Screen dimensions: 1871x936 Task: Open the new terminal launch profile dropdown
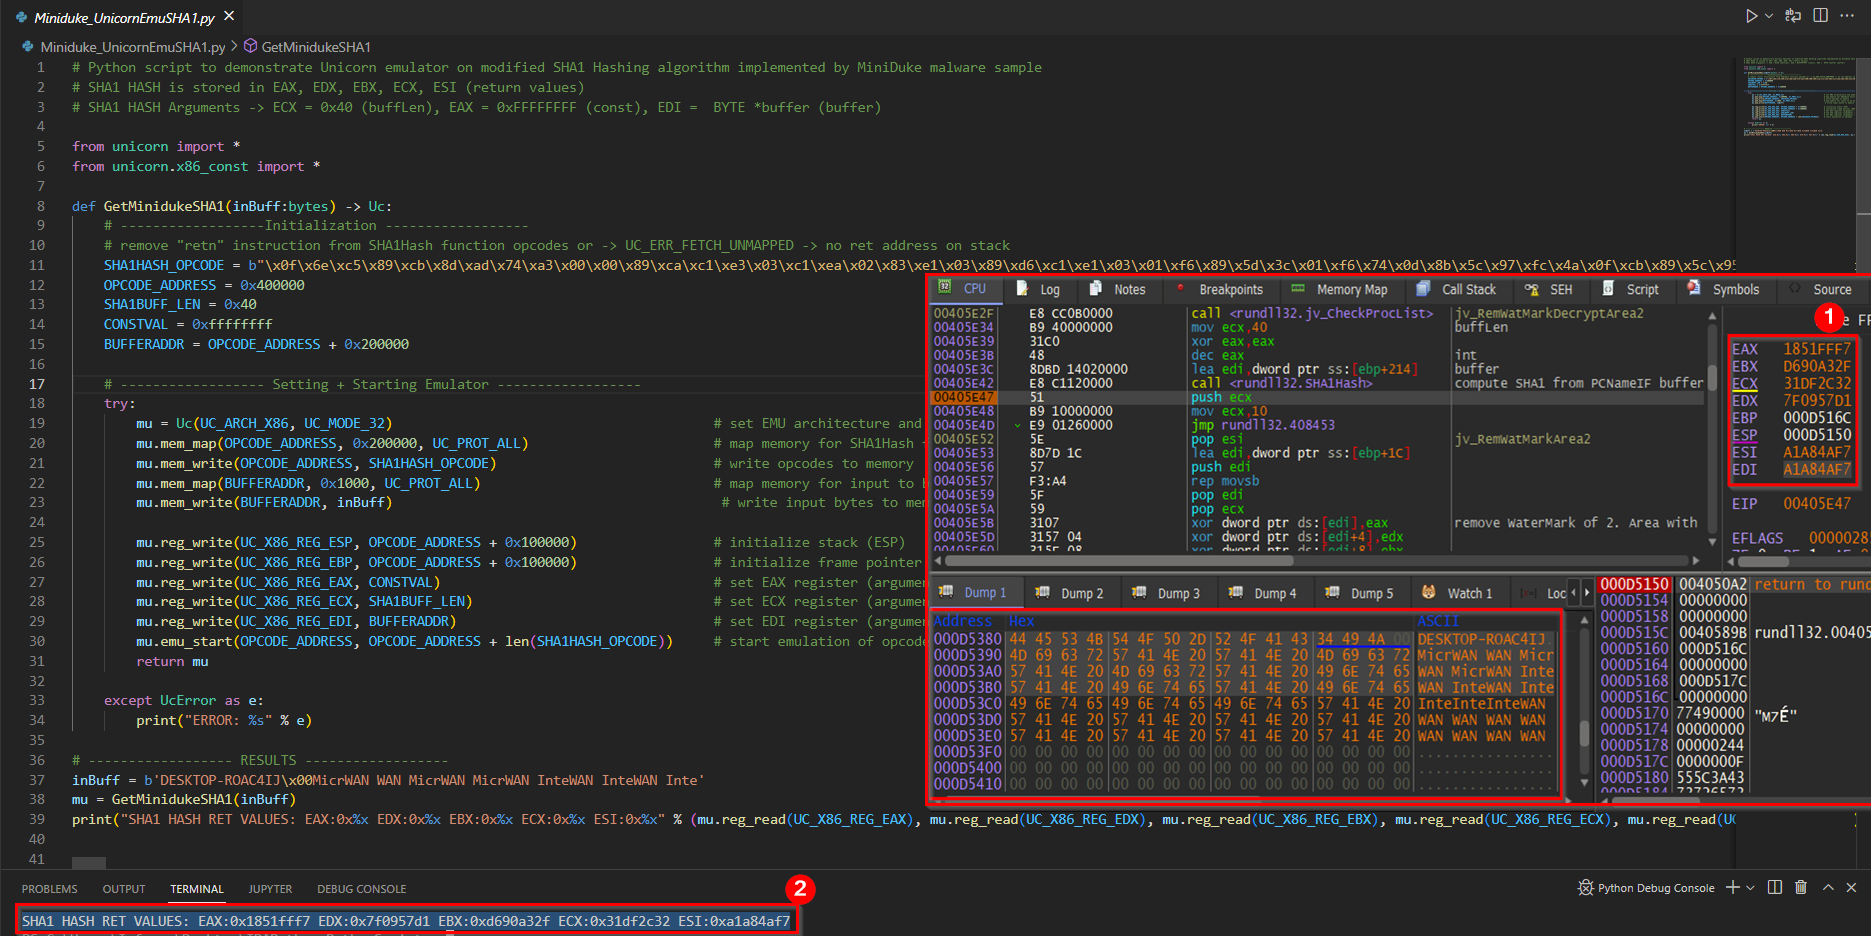pos(1750,888)
